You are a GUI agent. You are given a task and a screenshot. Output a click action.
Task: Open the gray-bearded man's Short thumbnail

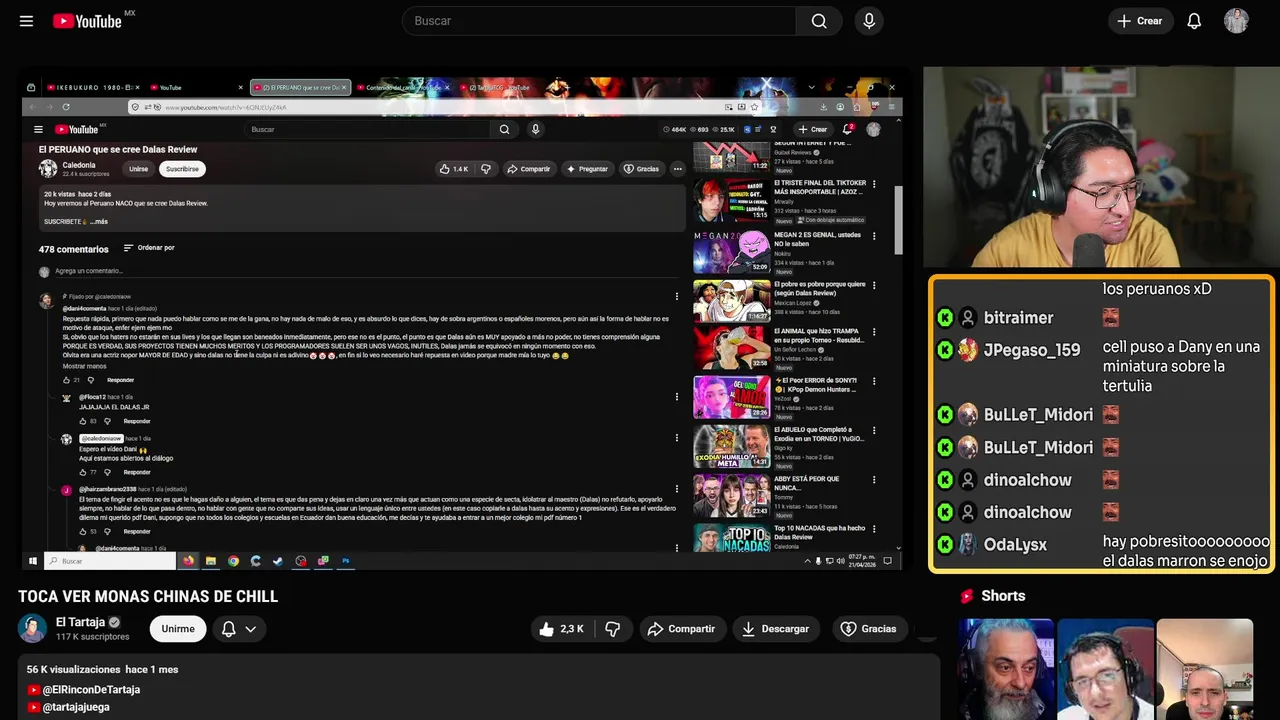[x=1006, y=669]
